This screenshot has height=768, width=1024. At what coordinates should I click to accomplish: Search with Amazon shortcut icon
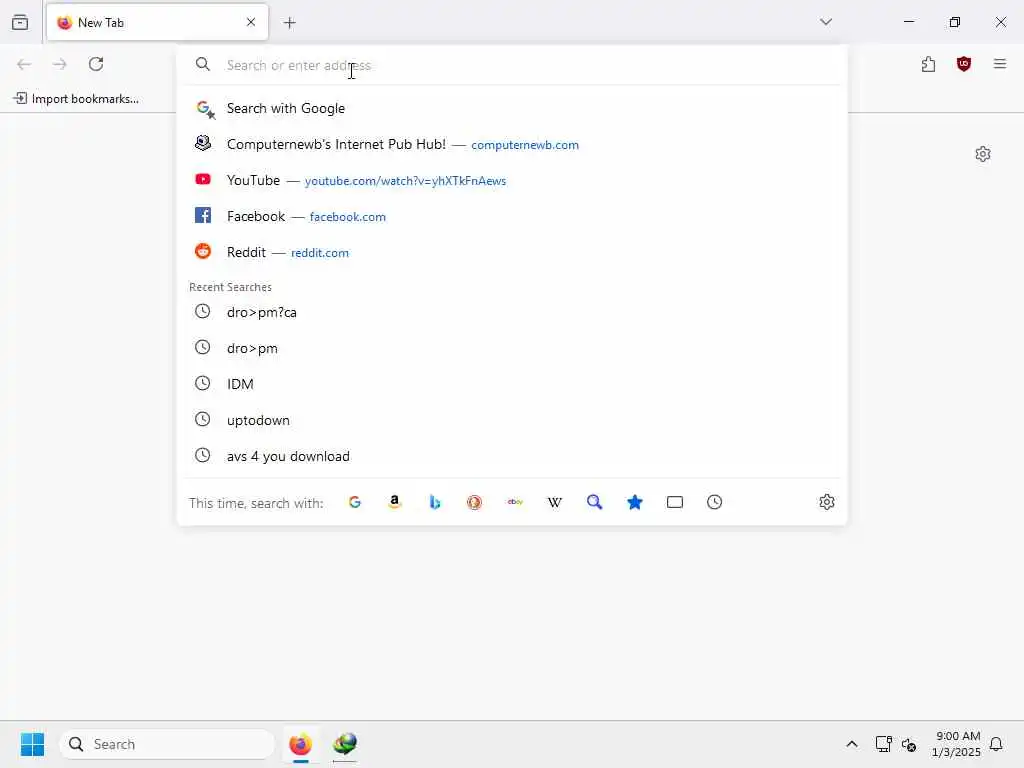[394, 502]
